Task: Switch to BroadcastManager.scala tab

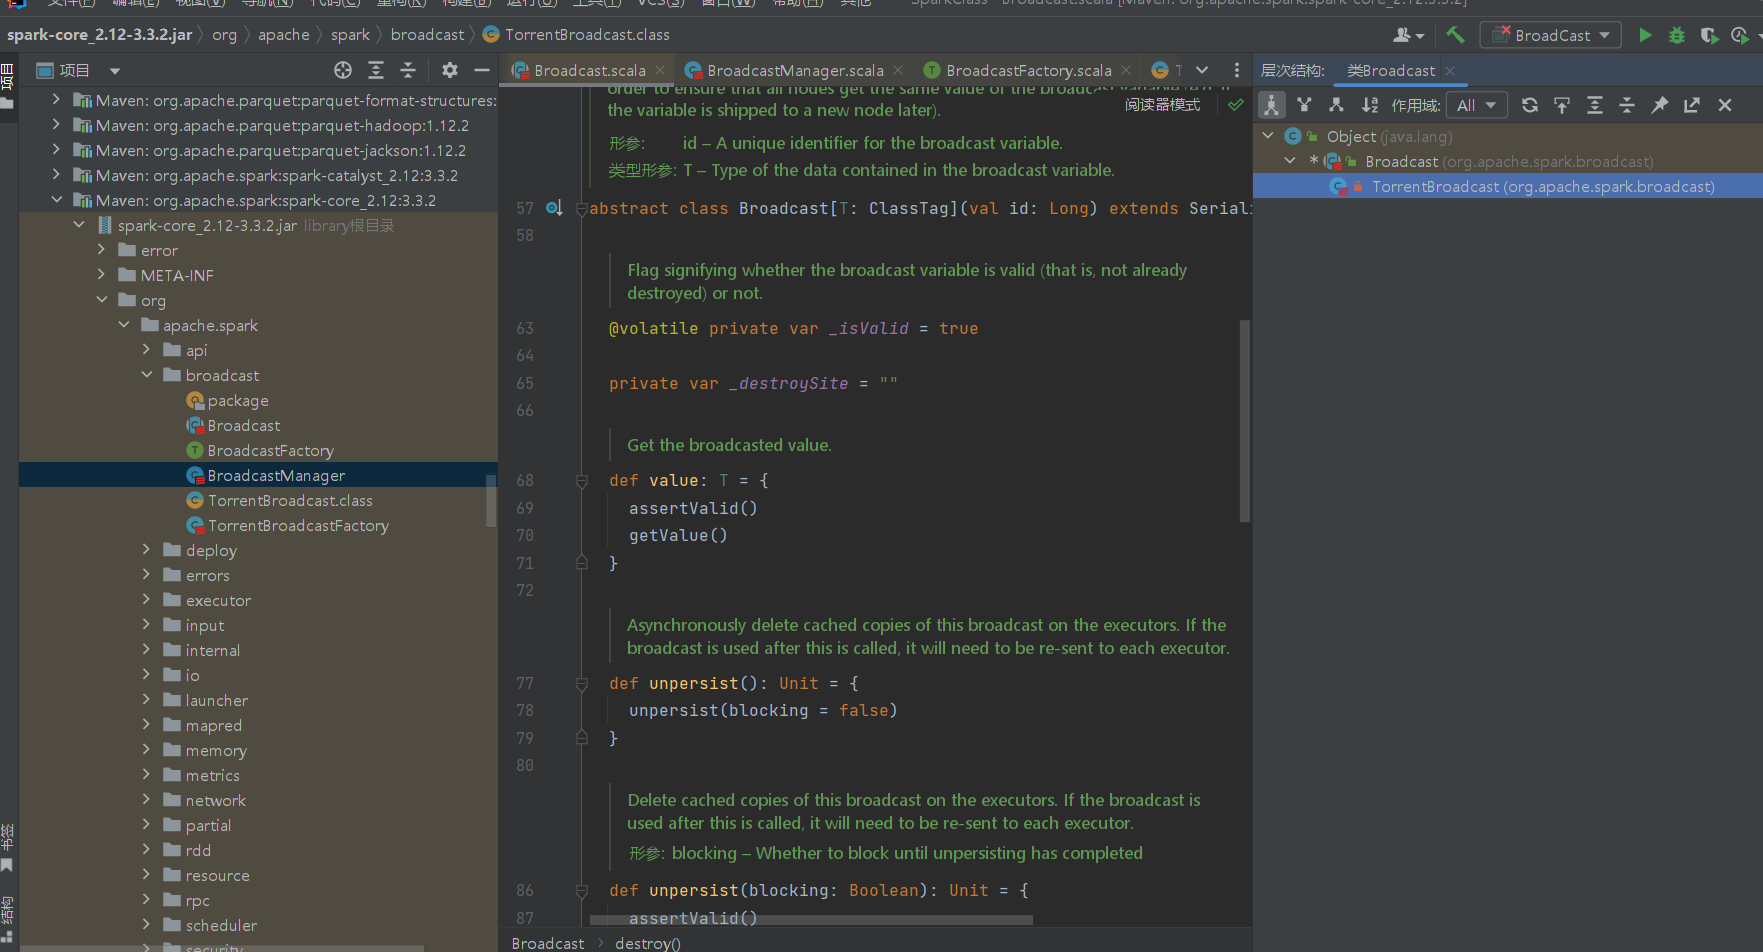Action: click(794, 70)
